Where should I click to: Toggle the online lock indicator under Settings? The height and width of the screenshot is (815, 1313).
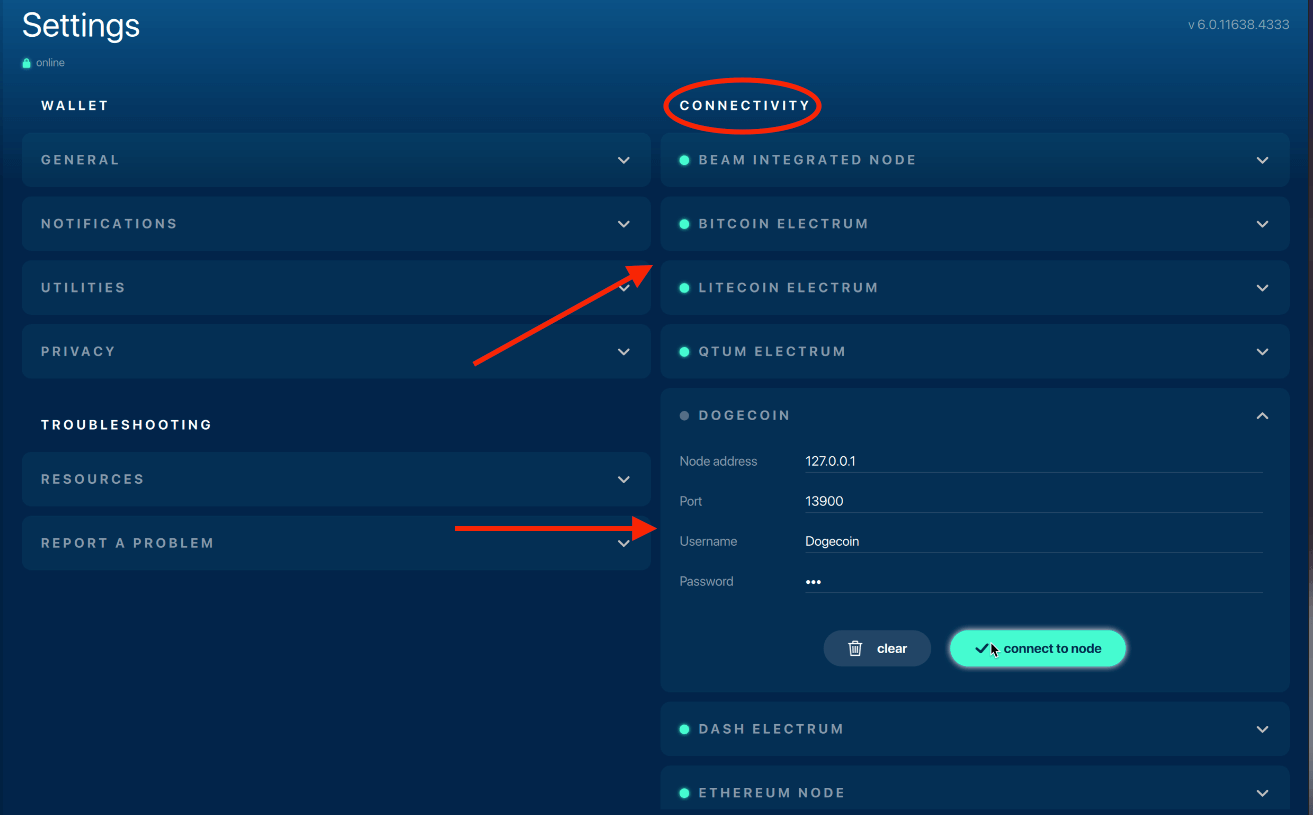(x=27, y=62)
